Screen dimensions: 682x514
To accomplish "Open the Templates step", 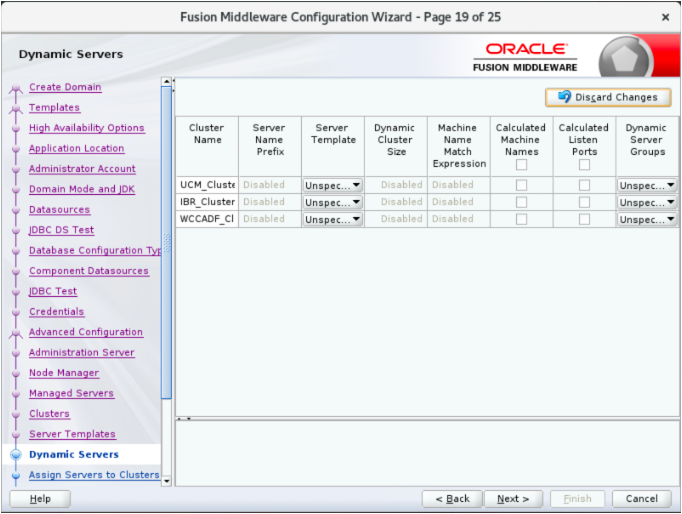I will click(54, 107).
